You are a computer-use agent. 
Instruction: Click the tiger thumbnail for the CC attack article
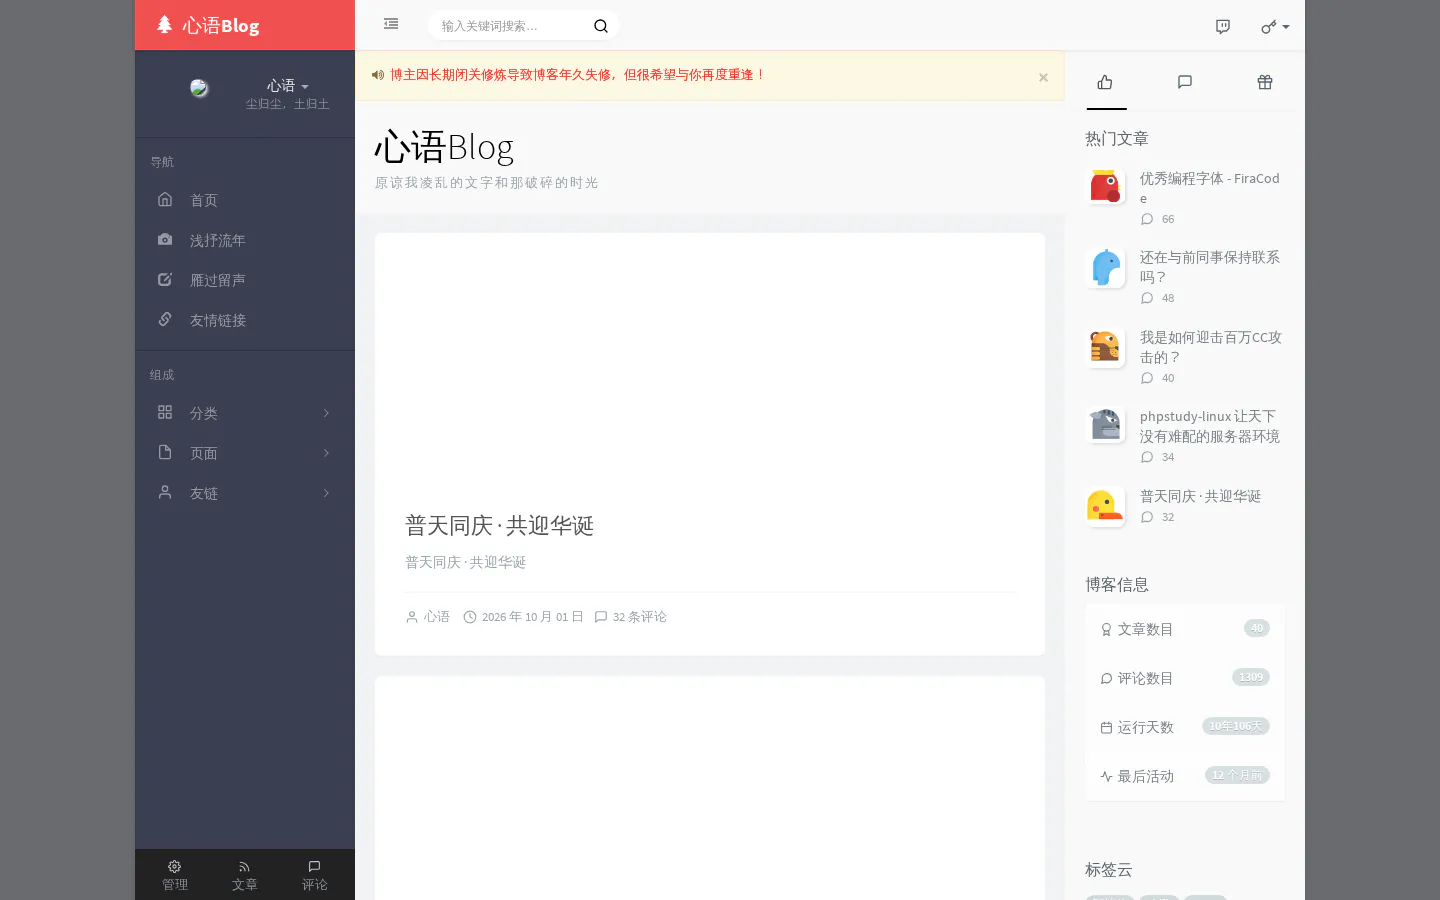pos(1105,348)
